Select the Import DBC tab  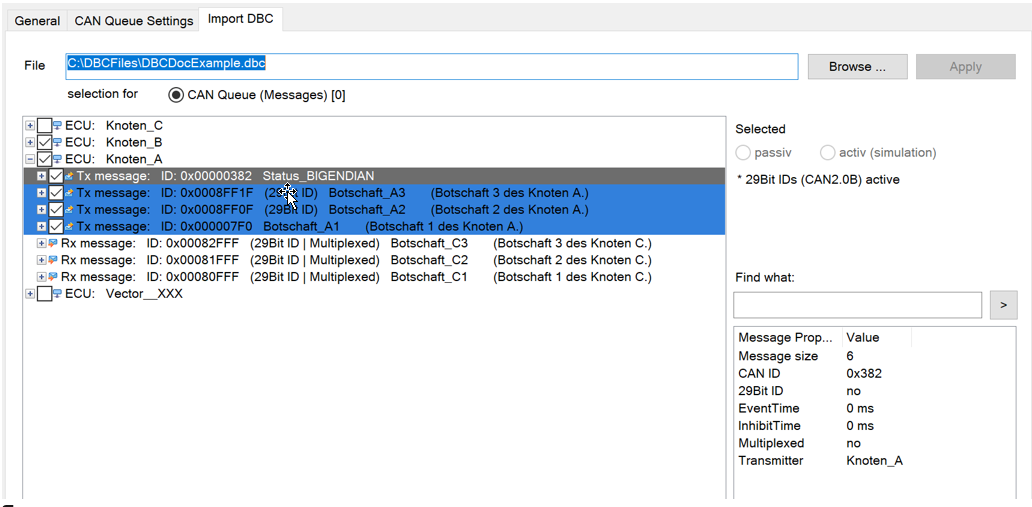(x=240, y=18)
